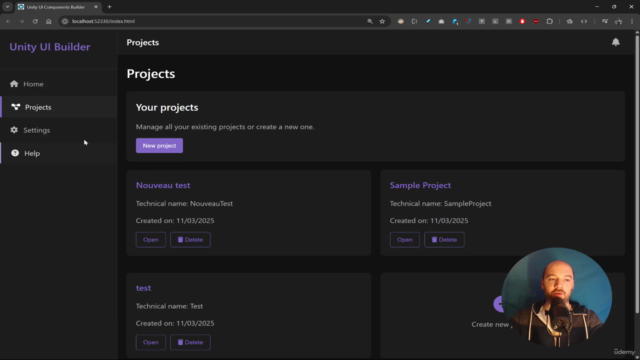Go forward with the browser forward arrow
Viewport: 640px width, 360px height.
tap(22, 21)
